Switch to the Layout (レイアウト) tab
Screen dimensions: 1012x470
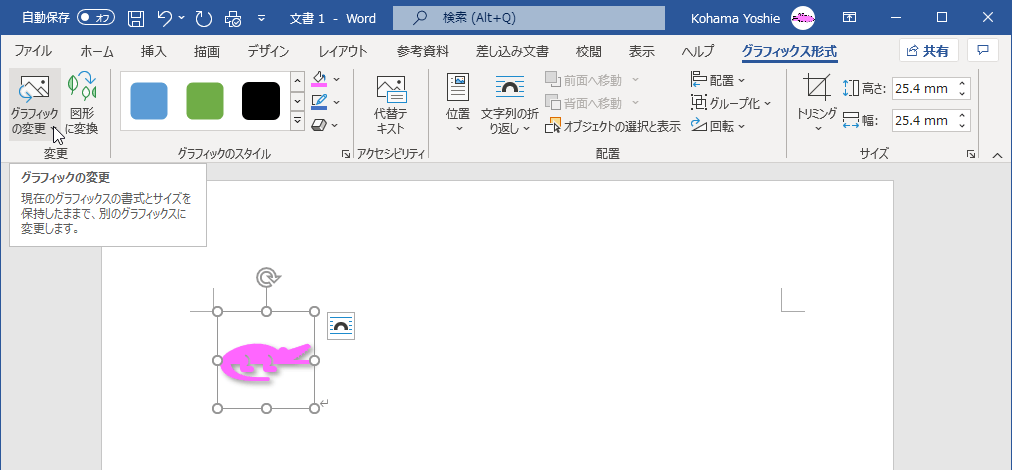click(x=343, y=52)
